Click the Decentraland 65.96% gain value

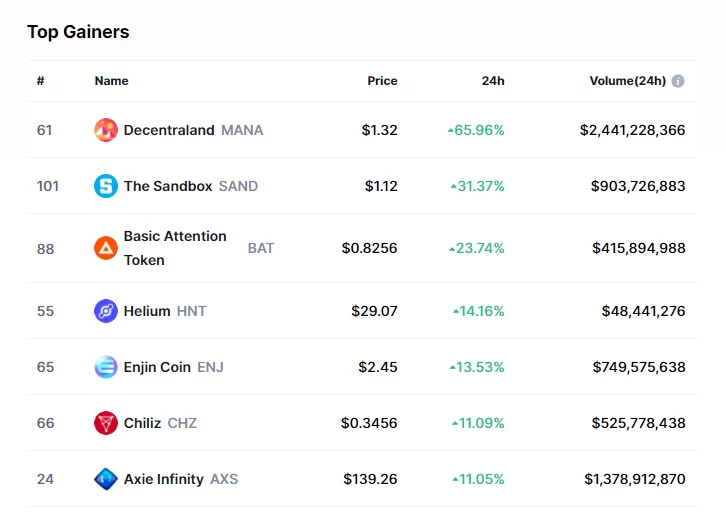click(x=477, y=130)
